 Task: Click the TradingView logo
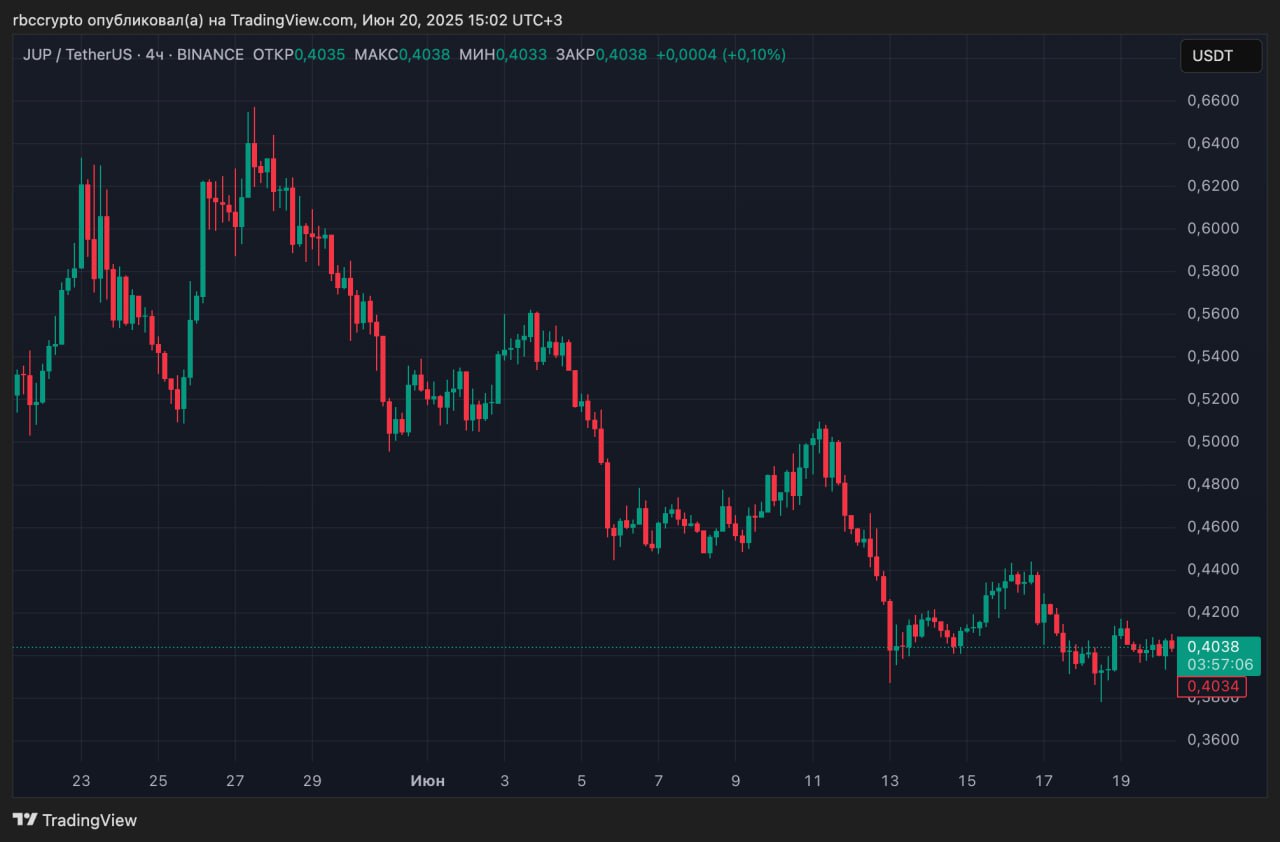click(75, 820)
